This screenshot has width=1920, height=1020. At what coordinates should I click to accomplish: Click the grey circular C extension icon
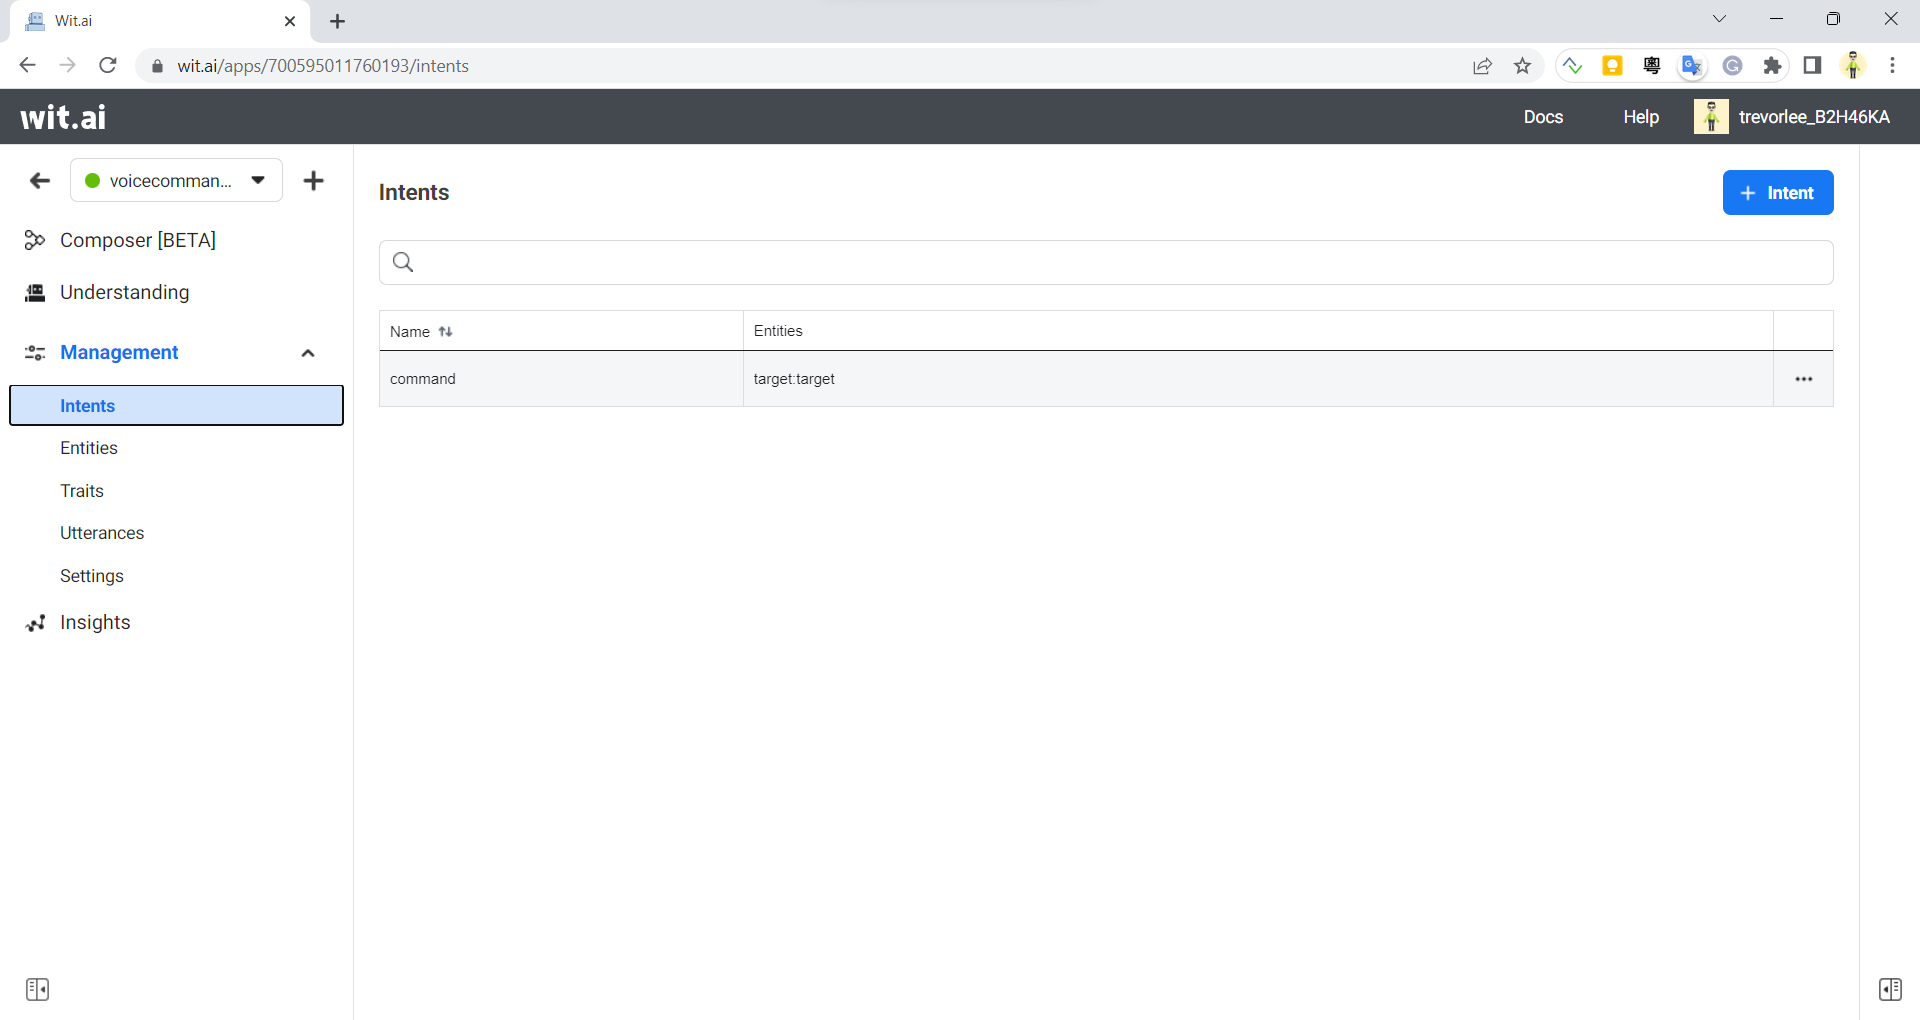(x=1732, y=66)
